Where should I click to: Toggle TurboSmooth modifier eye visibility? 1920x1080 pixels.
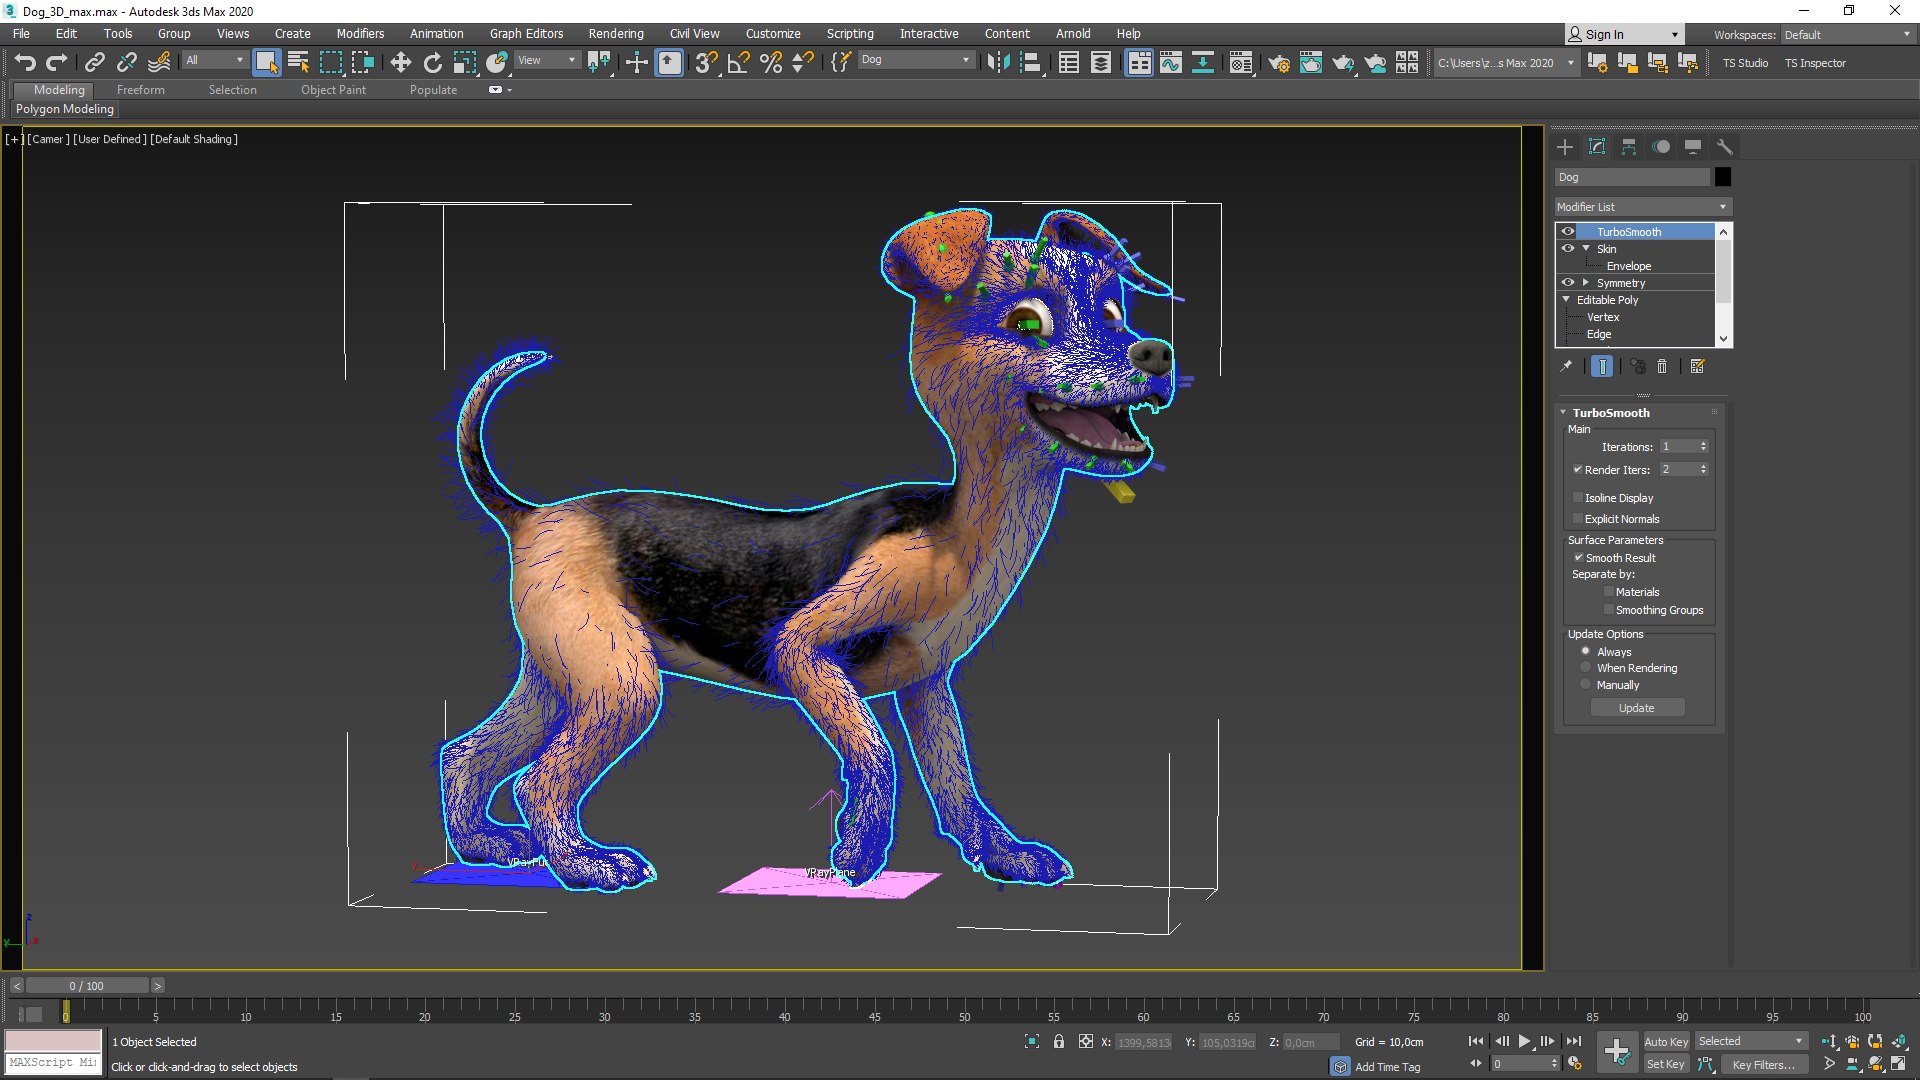pos(1568,231)
